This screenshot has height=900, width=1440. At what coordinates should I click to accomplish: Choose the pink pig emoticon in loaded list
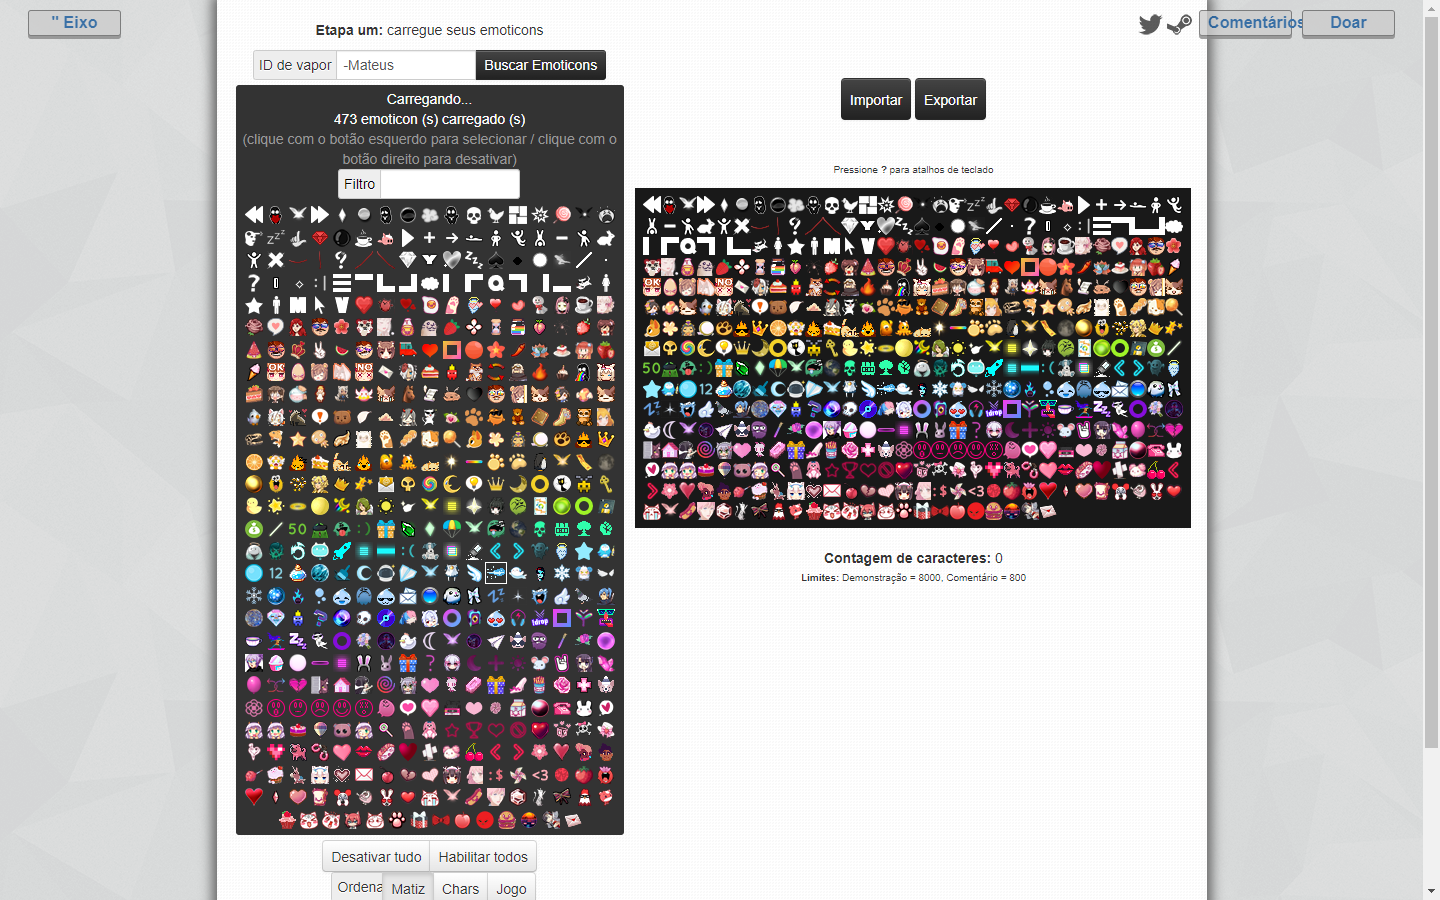(x=386, y=238)
